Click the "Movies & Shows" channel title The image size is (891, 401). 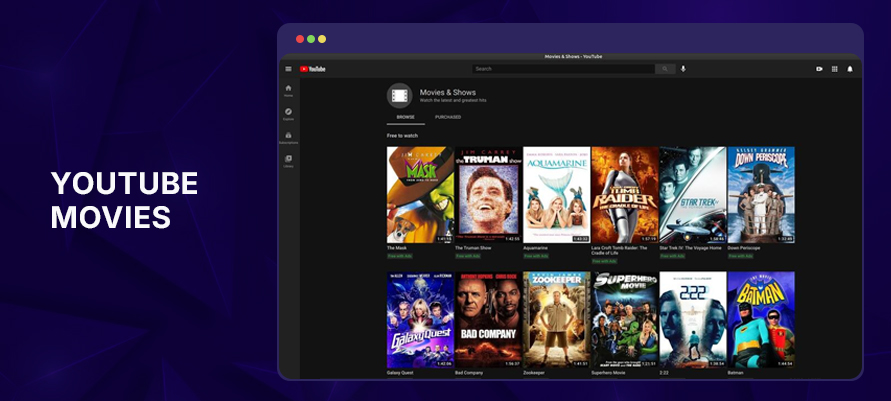coord(448,92)
